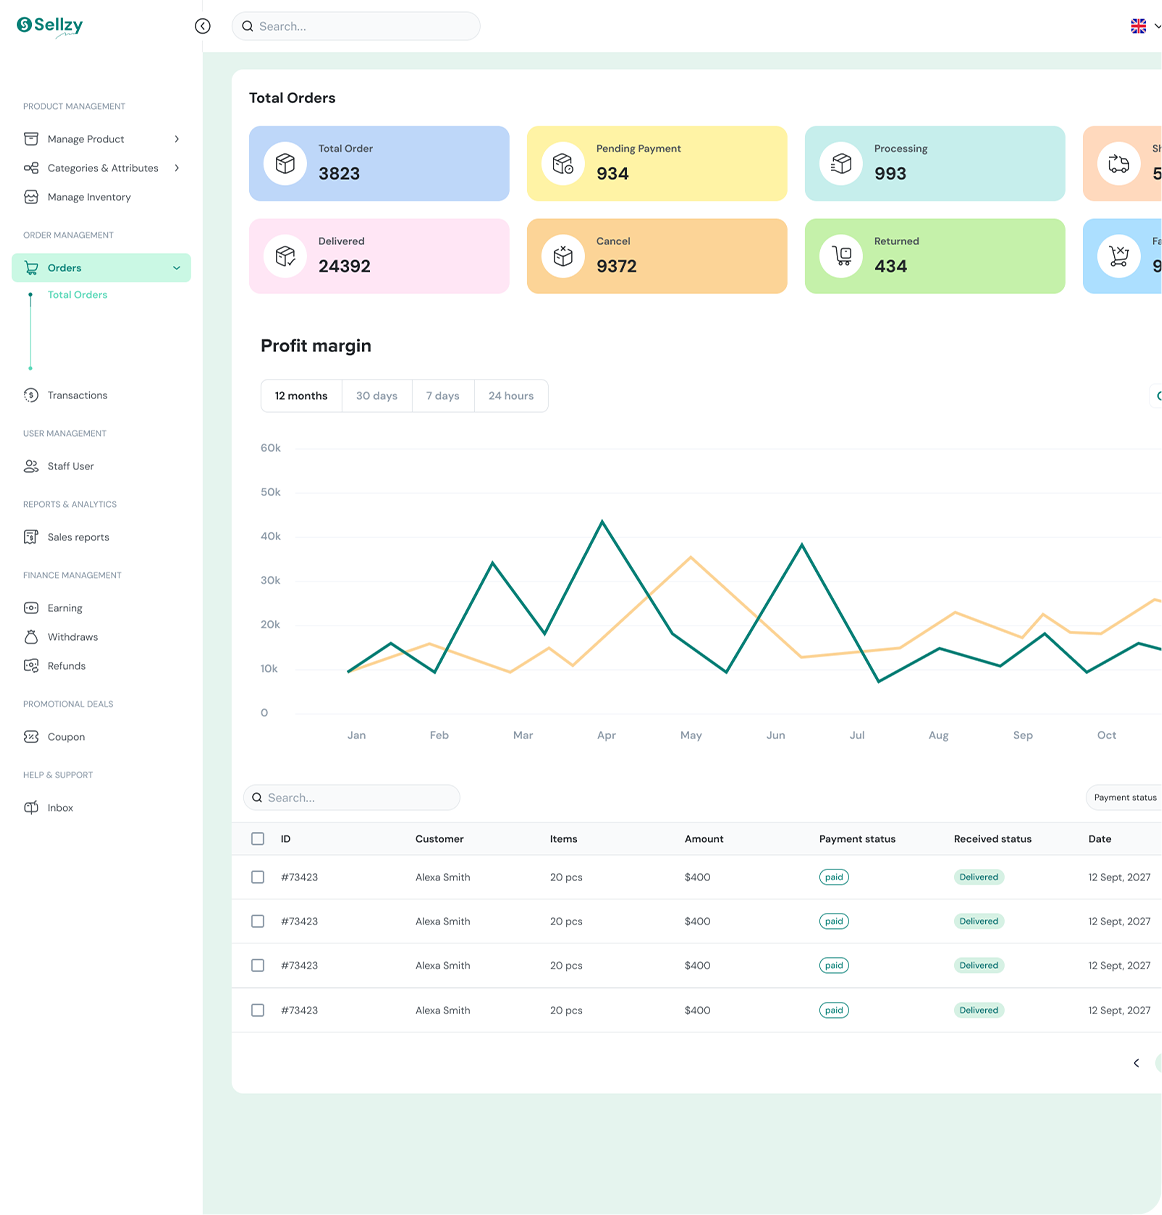
Task: Open Sales reports from sidebar icon
Action: (x=31, y=537)
